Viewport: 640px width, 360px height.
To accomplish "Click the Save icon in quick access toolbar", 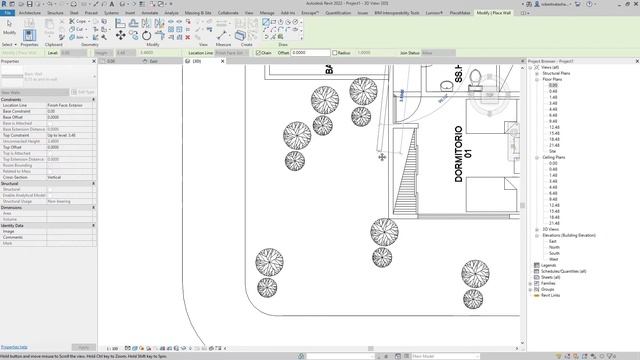I will [x=30, y=4].
